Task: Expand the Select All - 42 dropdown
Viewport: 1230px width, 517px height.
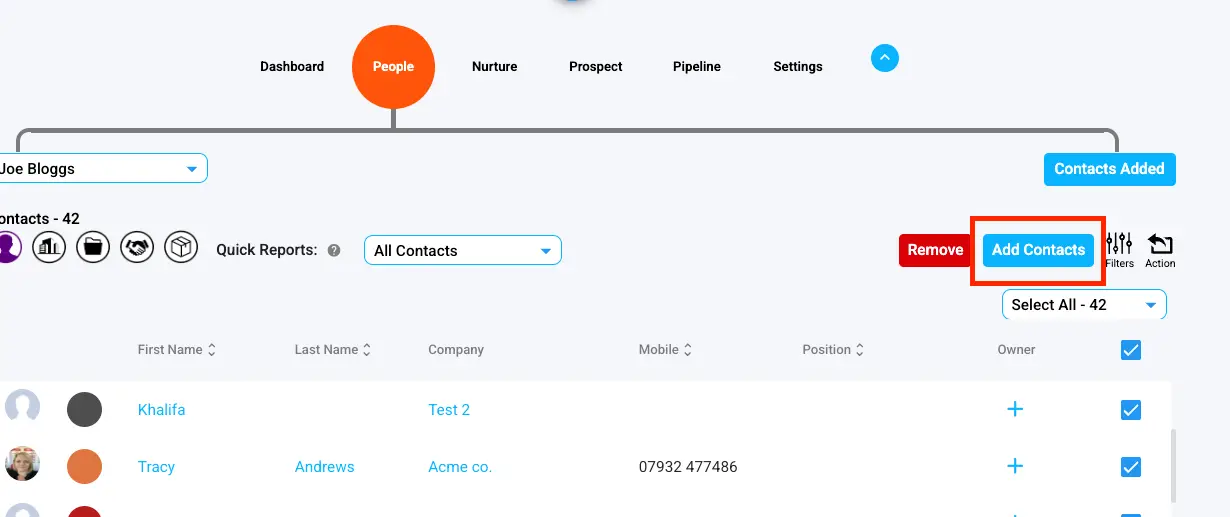Action: [x=1084, y=305]
